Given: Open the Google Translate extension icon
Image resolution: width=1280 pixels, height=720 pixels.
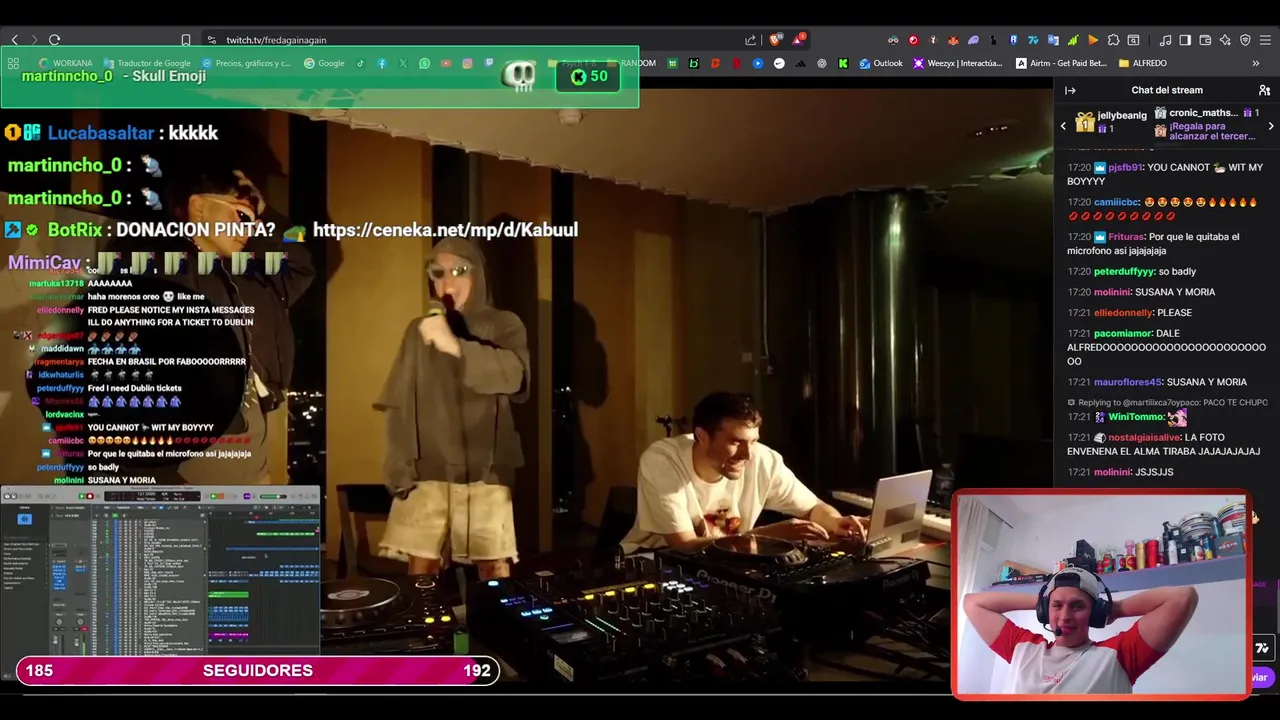Looking at the screenshot, I should coord(1053,40).
